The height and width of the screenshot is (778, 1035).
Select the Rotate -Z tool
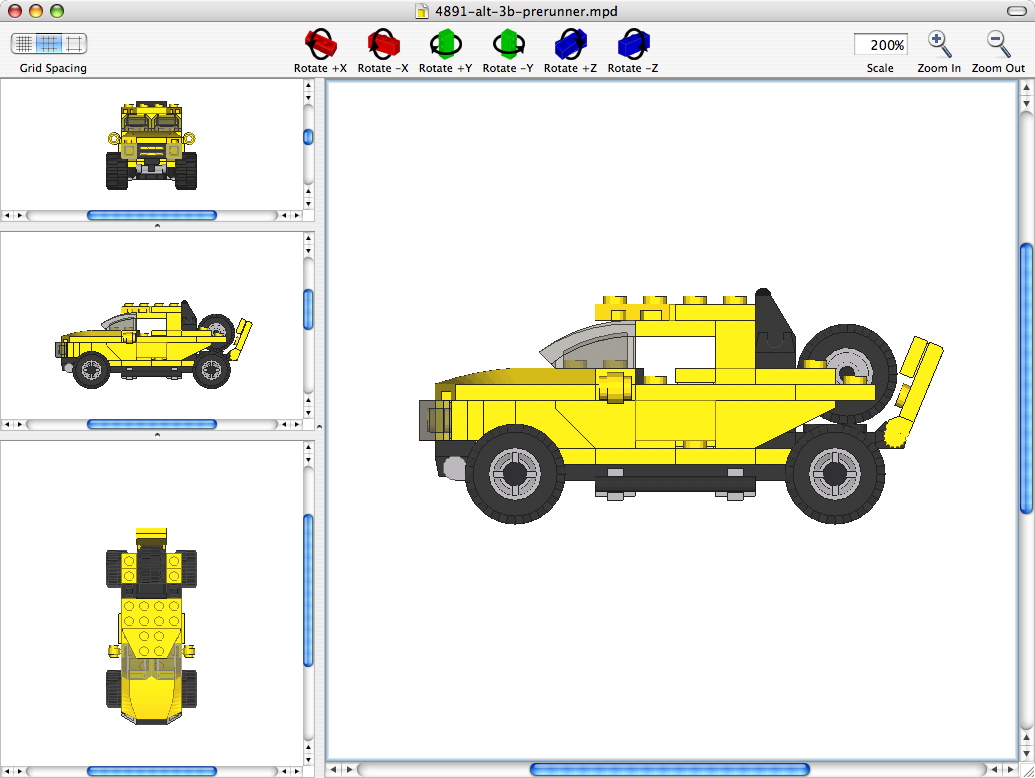point(631,44)
